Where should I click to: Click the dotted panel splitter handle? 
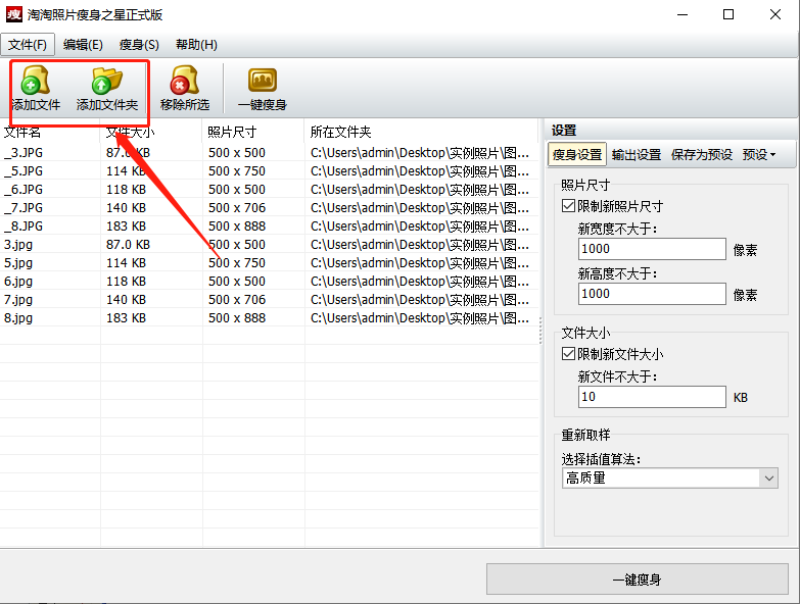pos(541,330)
